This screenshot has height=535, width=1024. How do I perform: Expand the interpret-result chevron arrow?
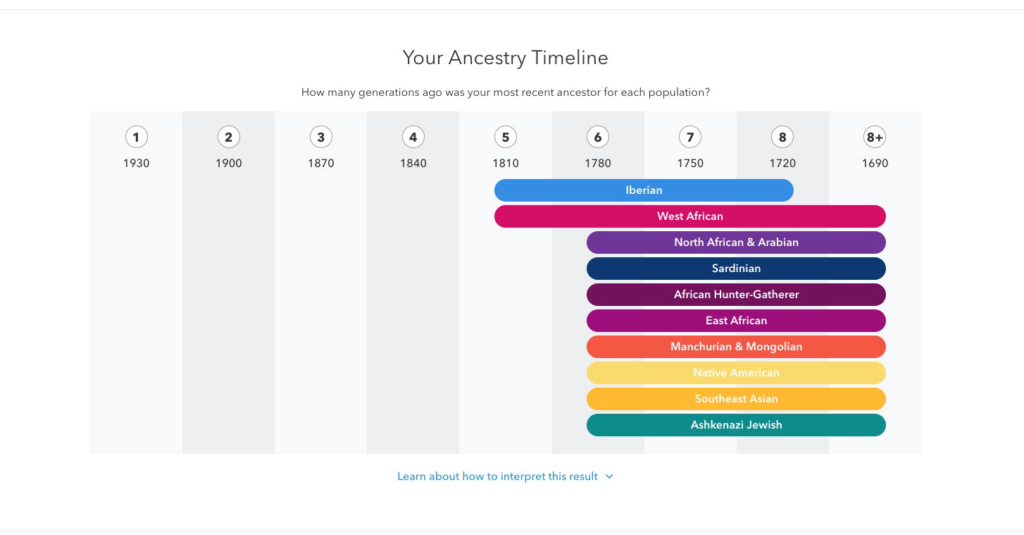click(610, 477)
